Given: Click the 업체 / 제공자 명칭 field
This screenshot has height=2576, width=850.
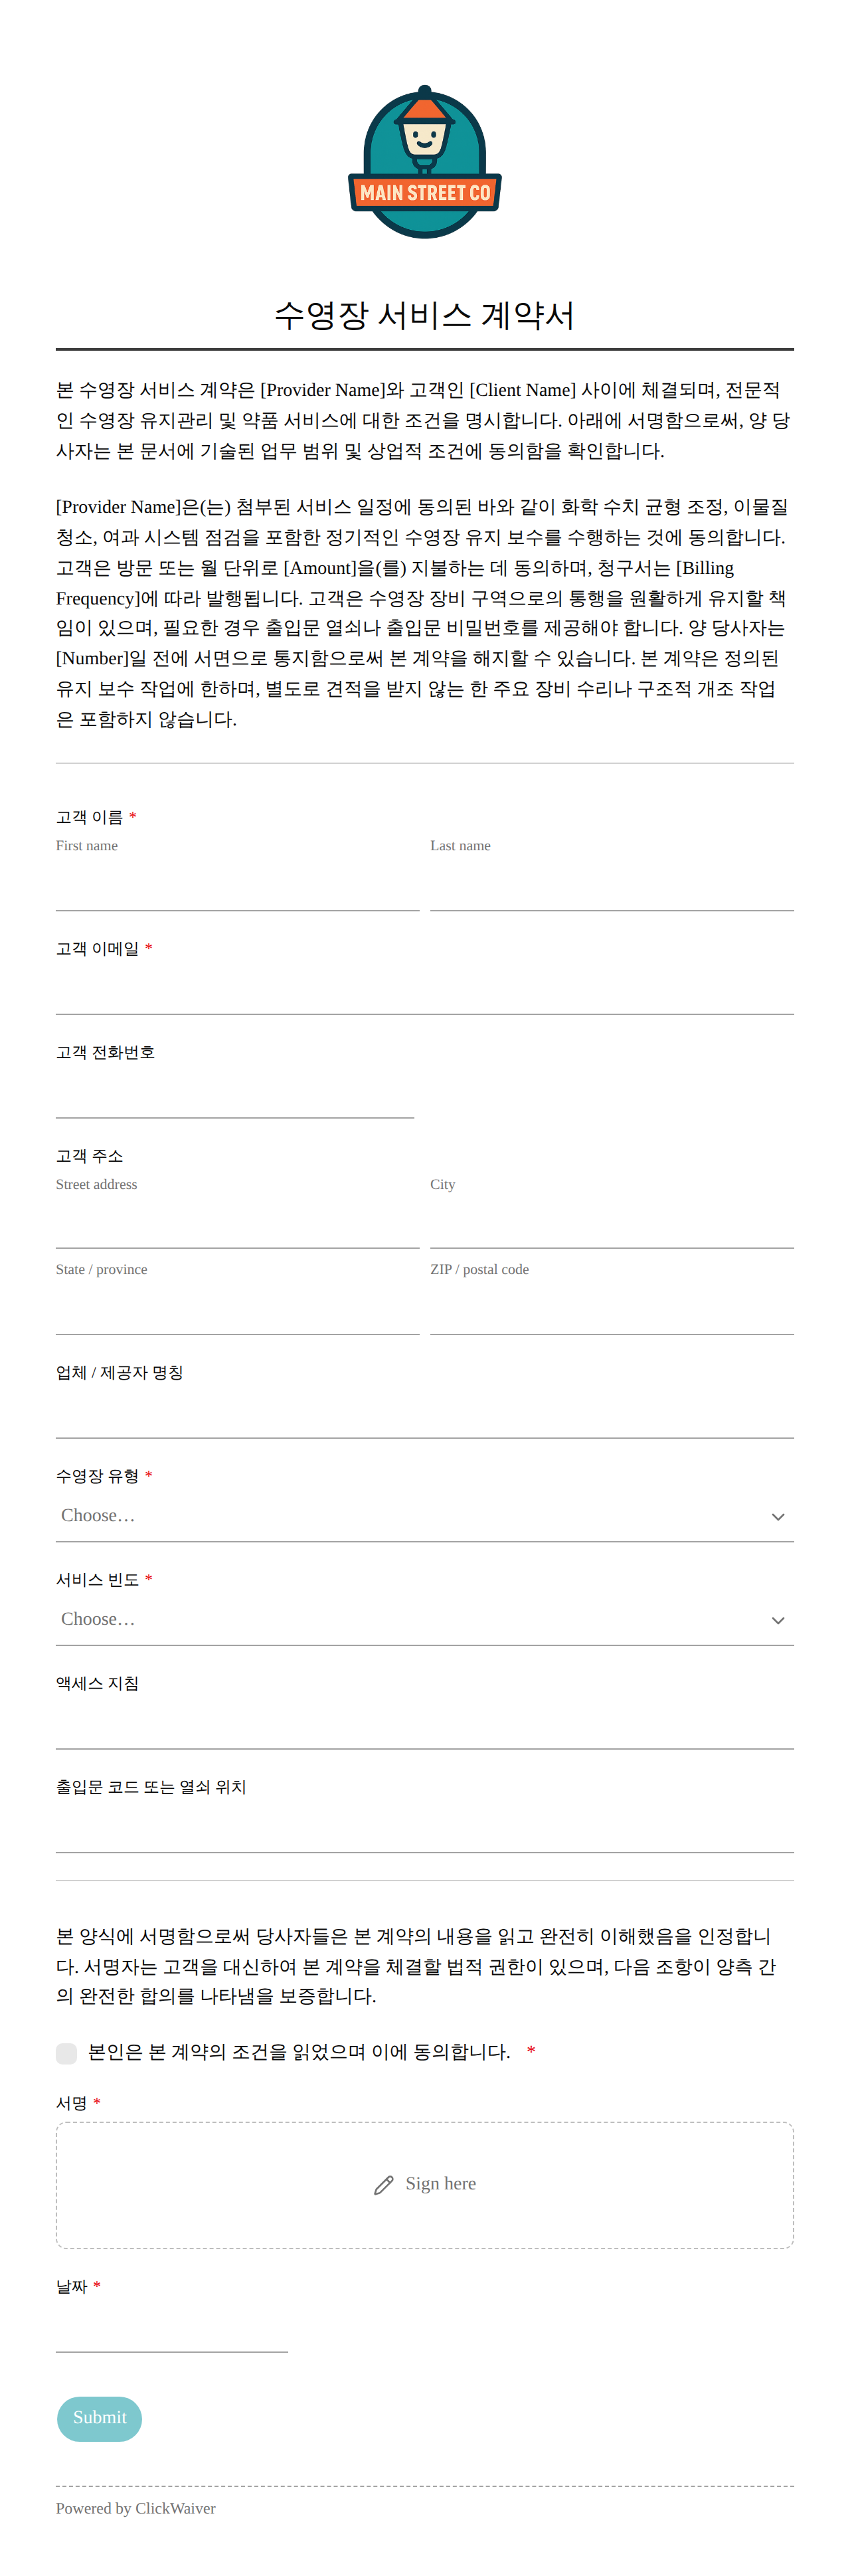Looking at the screenshot, I should [x=425, y=1414].
